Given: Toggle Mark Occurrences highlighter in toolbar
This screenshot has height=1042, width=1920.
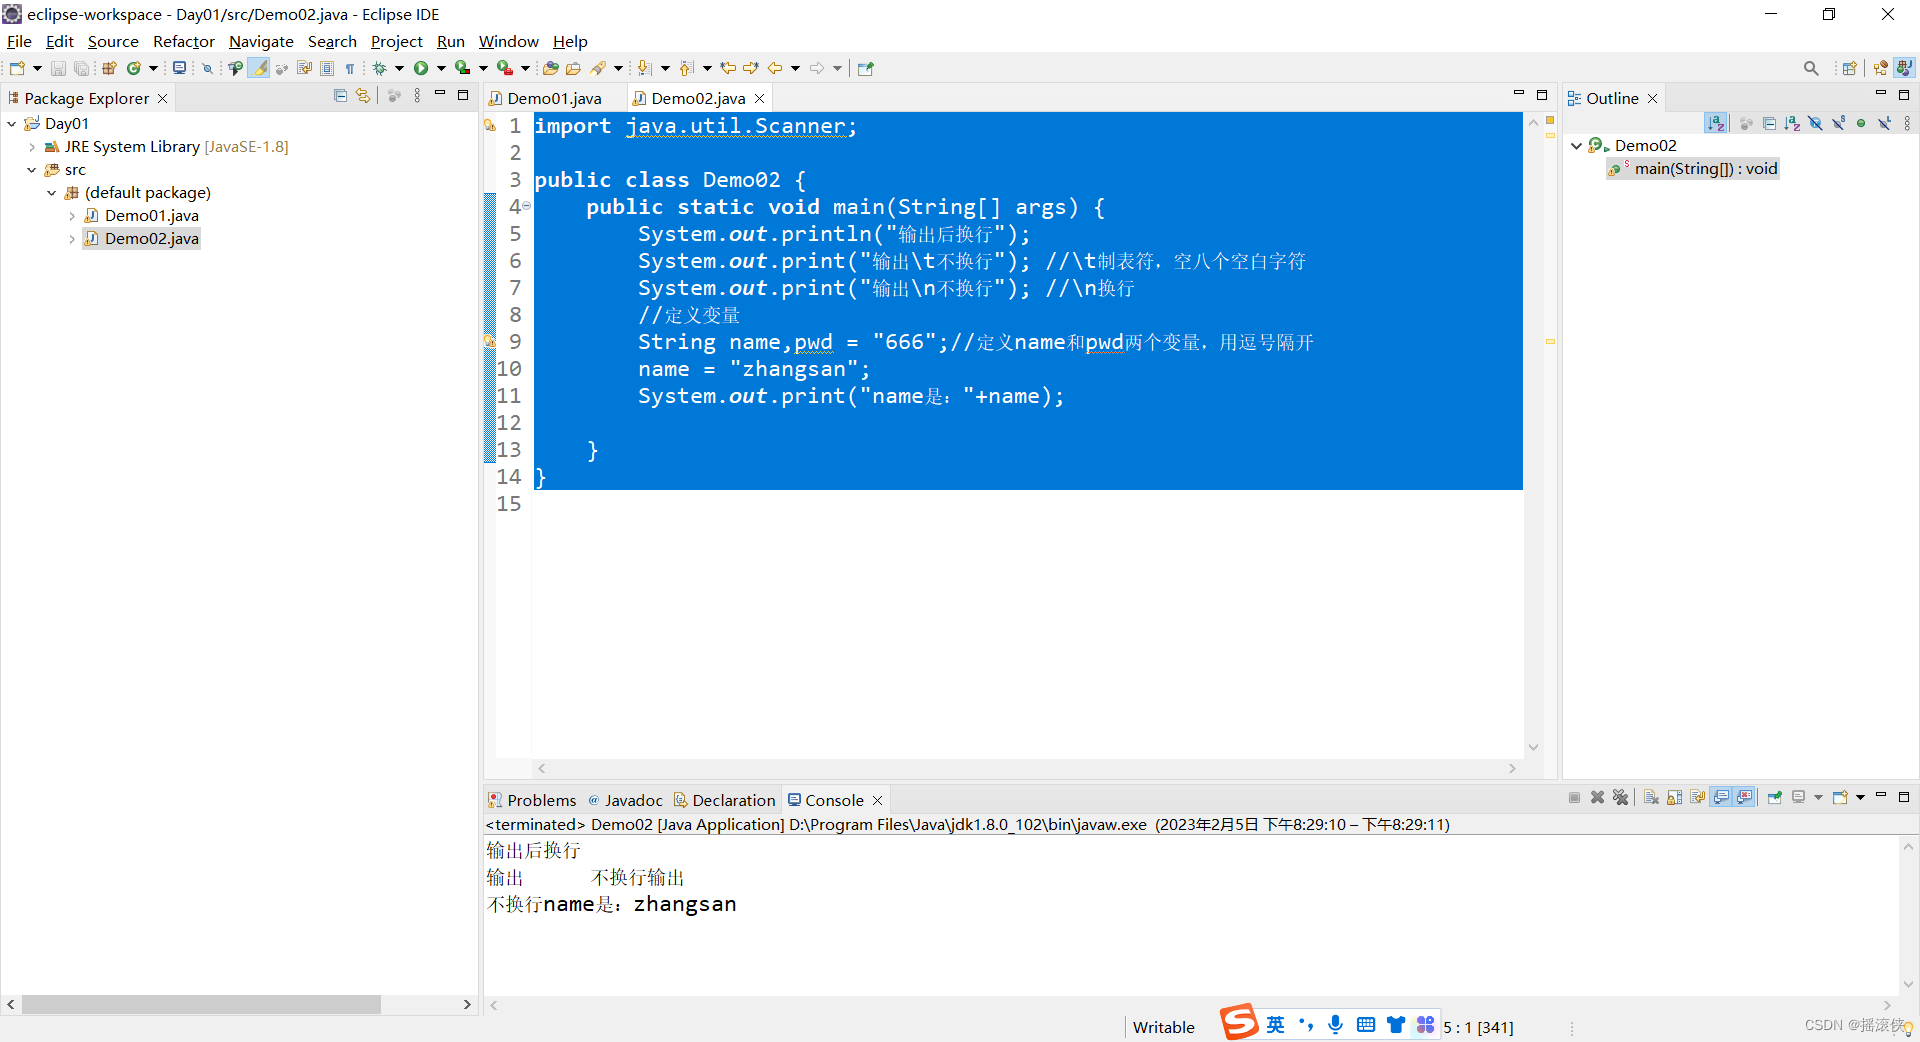Looking at the screenshot, I should (x=259, y=68).
